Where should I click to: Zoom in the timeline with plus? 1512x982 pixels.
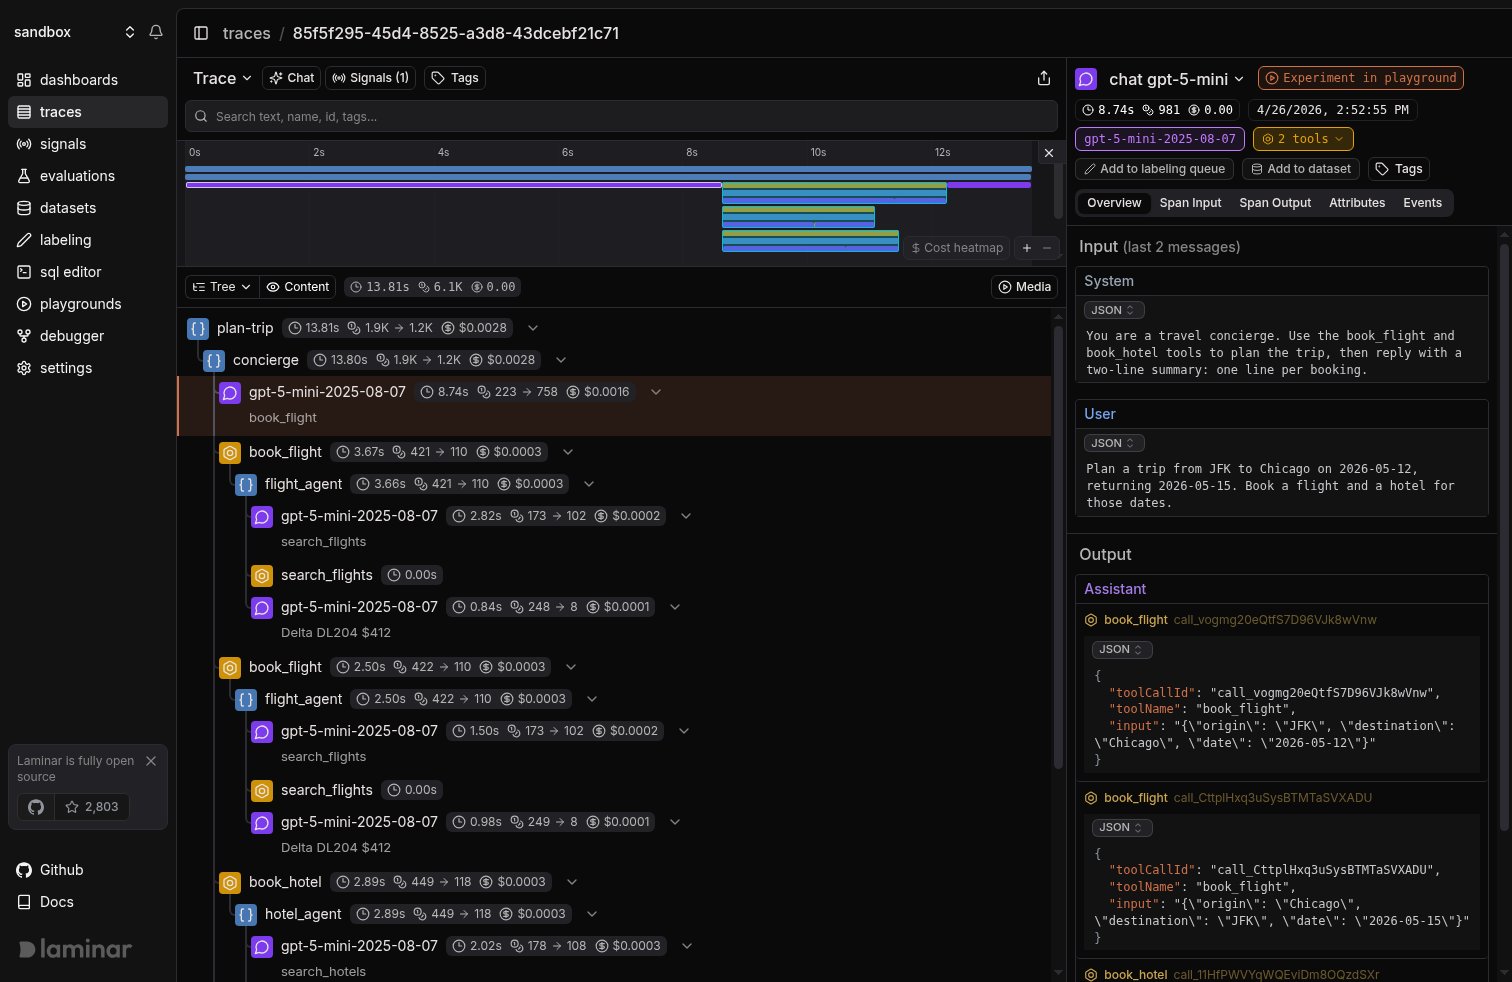(1026, 248)
